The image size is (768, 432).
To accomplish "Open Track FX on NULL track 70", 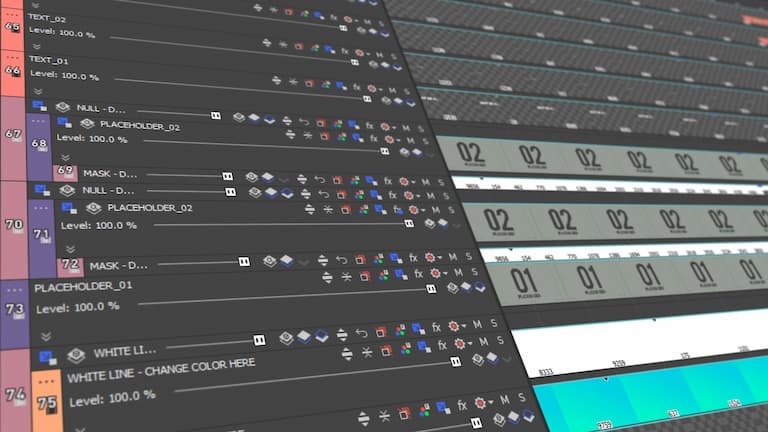I will [392, 195].
